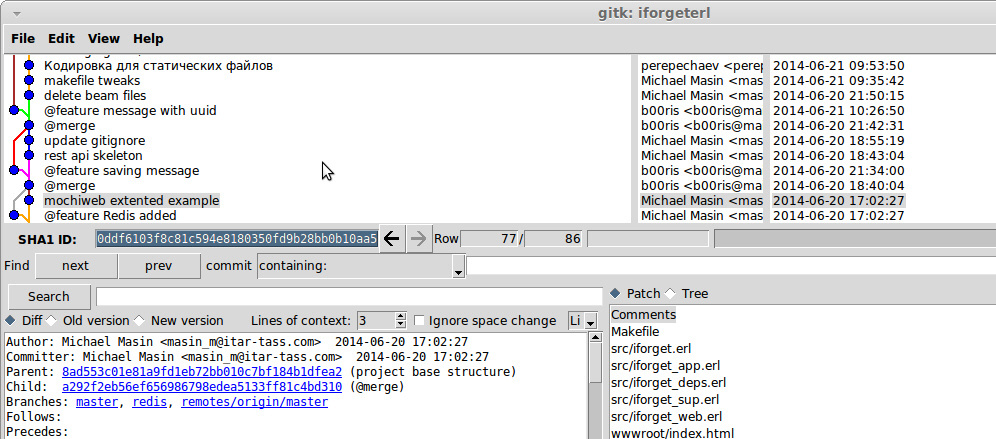Screen dimensions: 996x439
Task: Select 'src/iforget_app.erl' in the file list
Action: coord(665,366)
